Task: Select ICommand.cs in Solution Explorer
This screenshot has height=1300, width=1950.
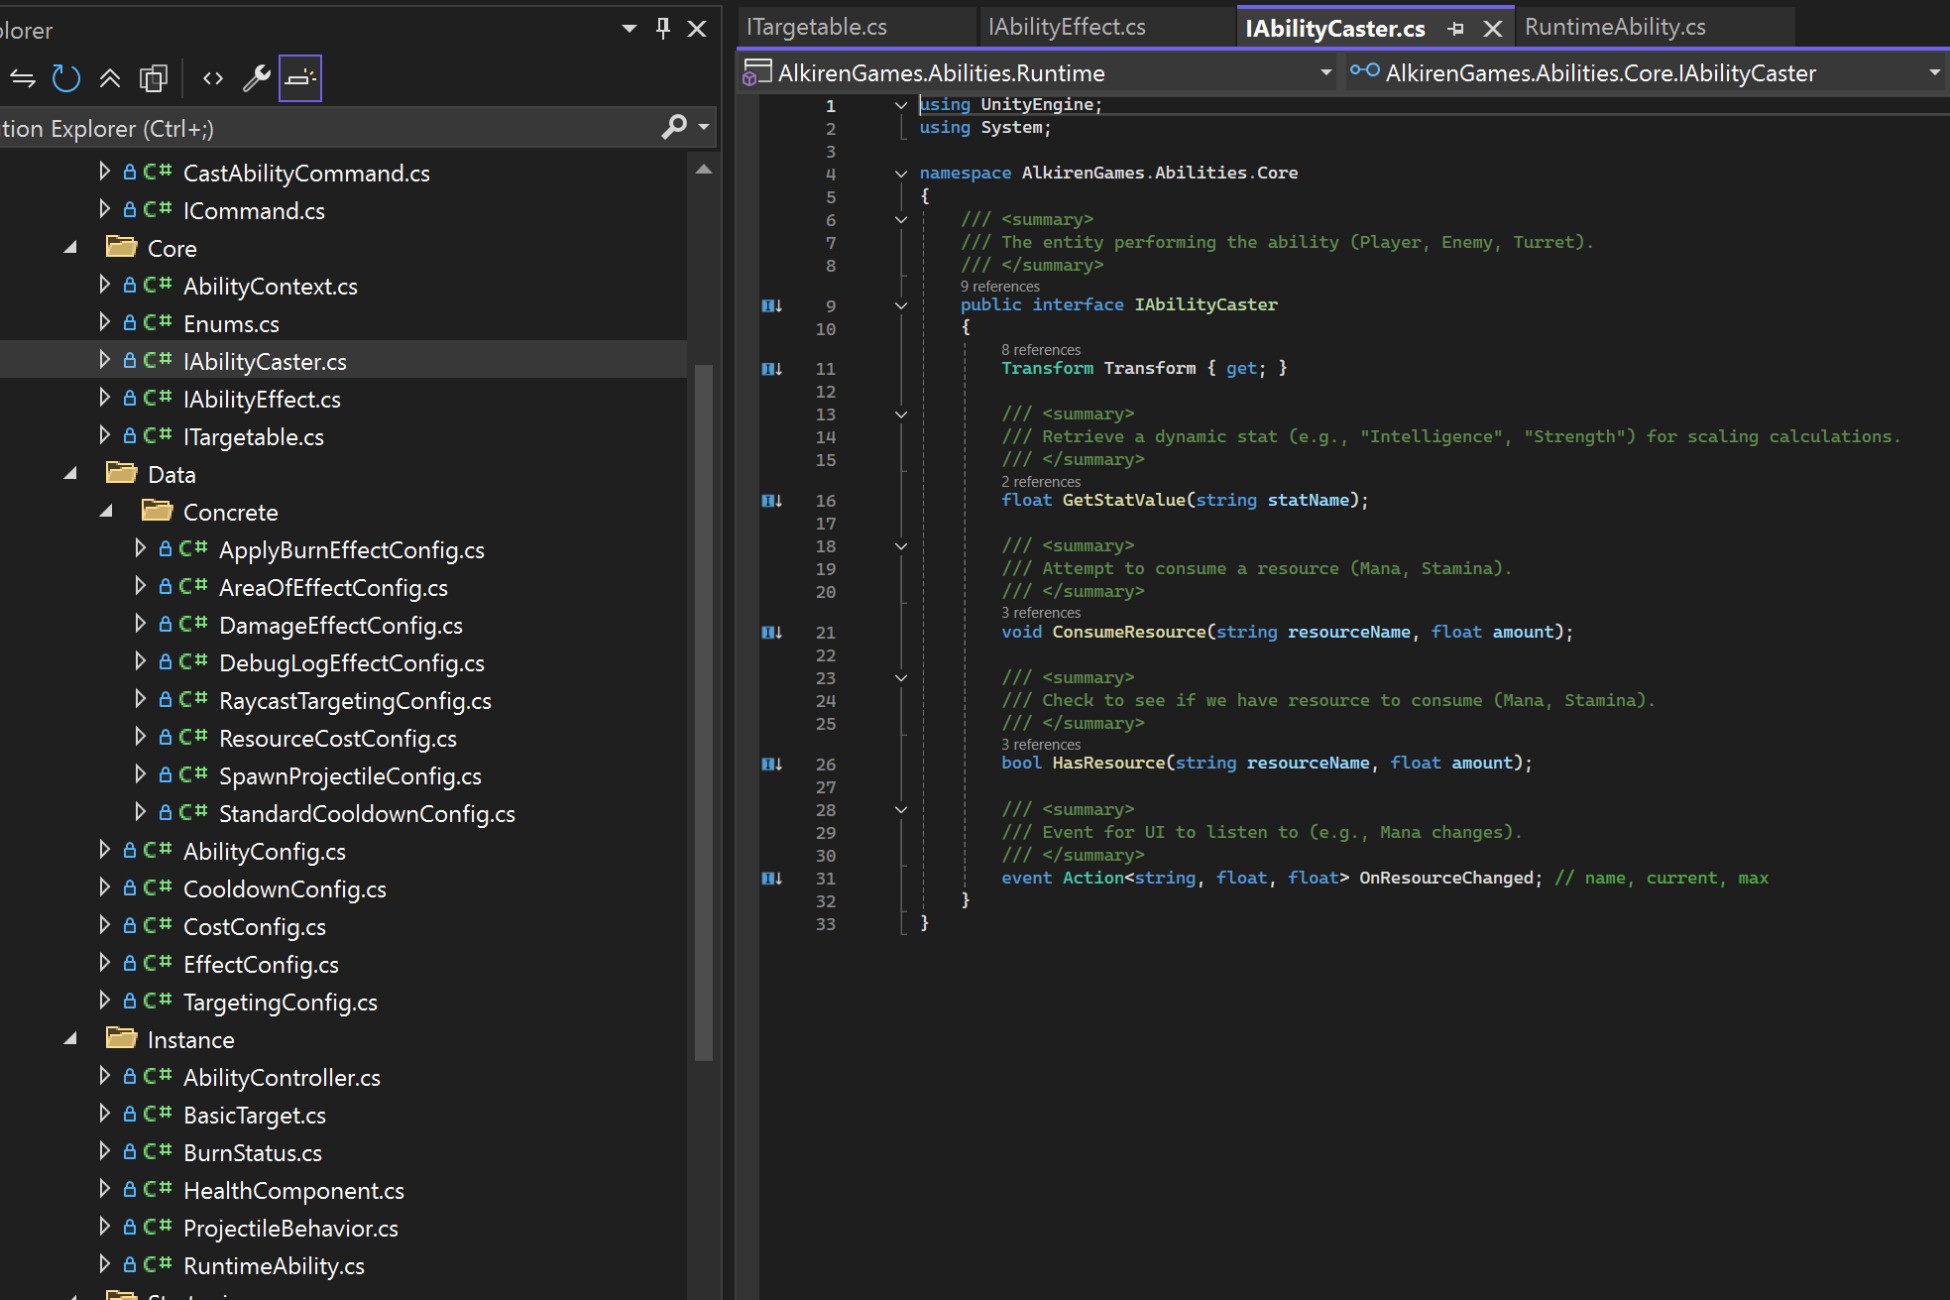Action: point(254,210)
